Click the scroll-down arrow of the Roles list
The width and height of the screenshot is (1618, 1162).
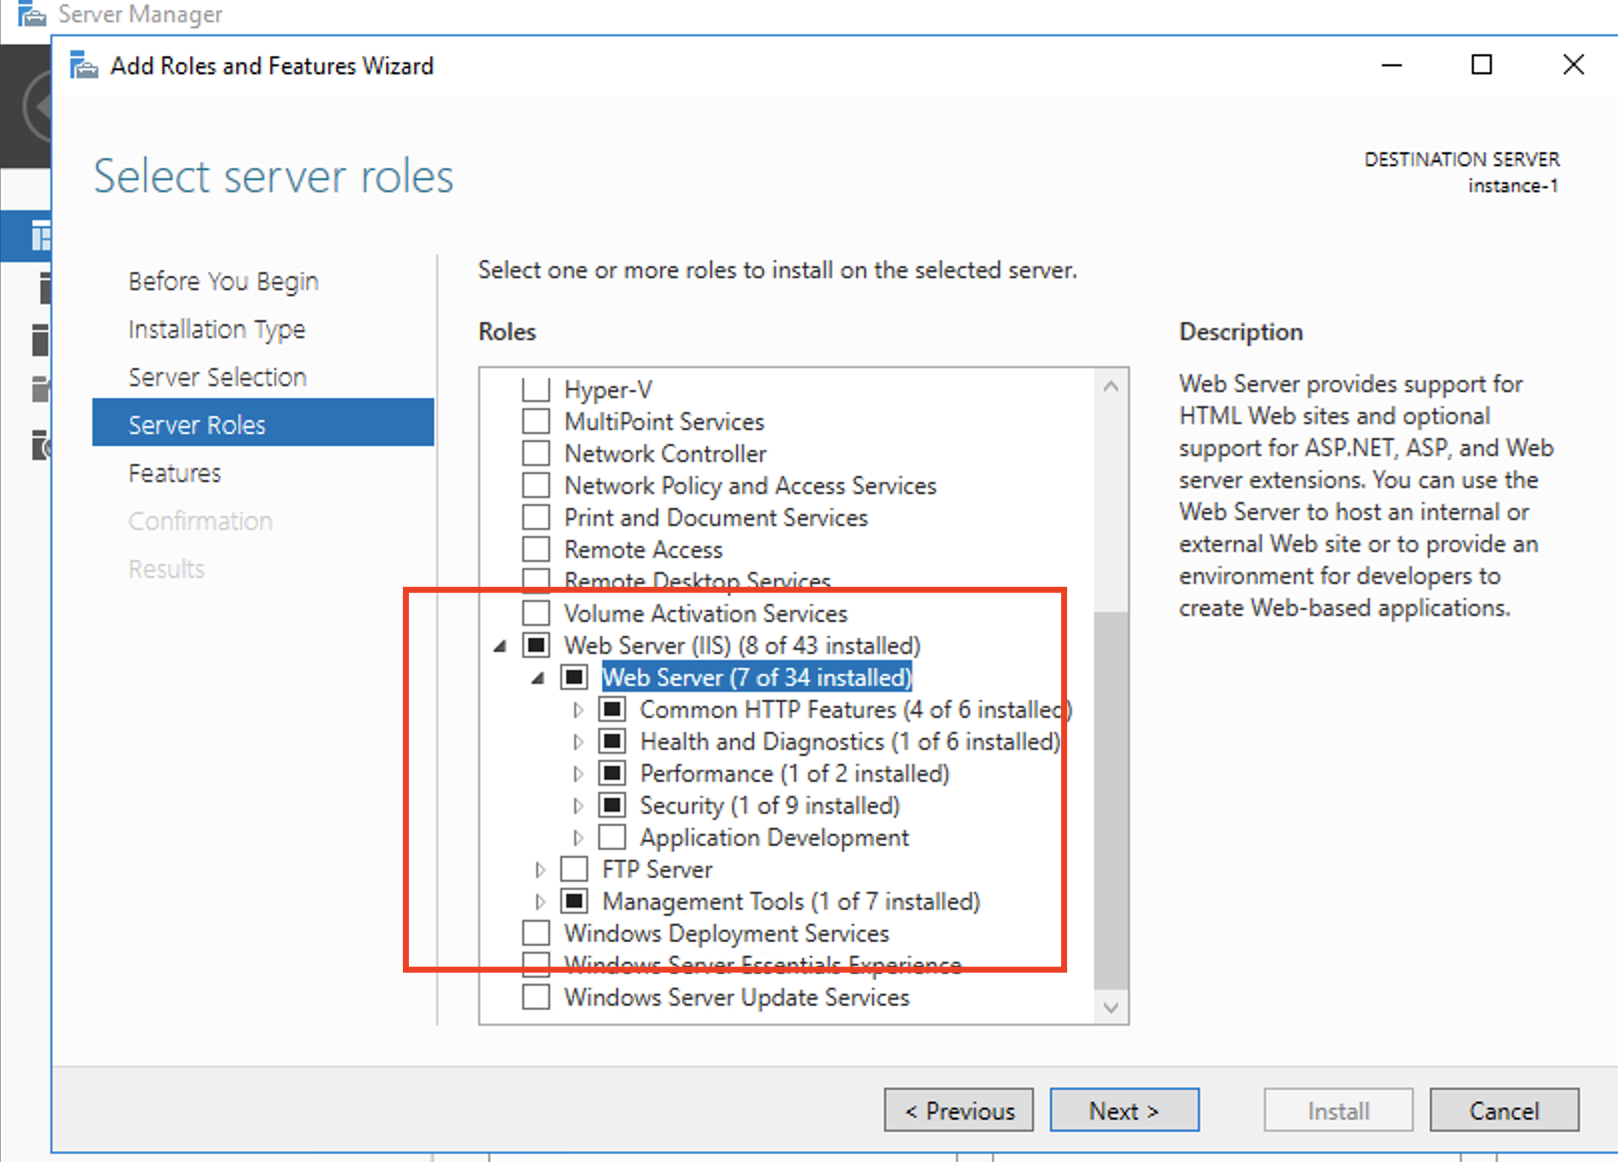[1111, 1008]
